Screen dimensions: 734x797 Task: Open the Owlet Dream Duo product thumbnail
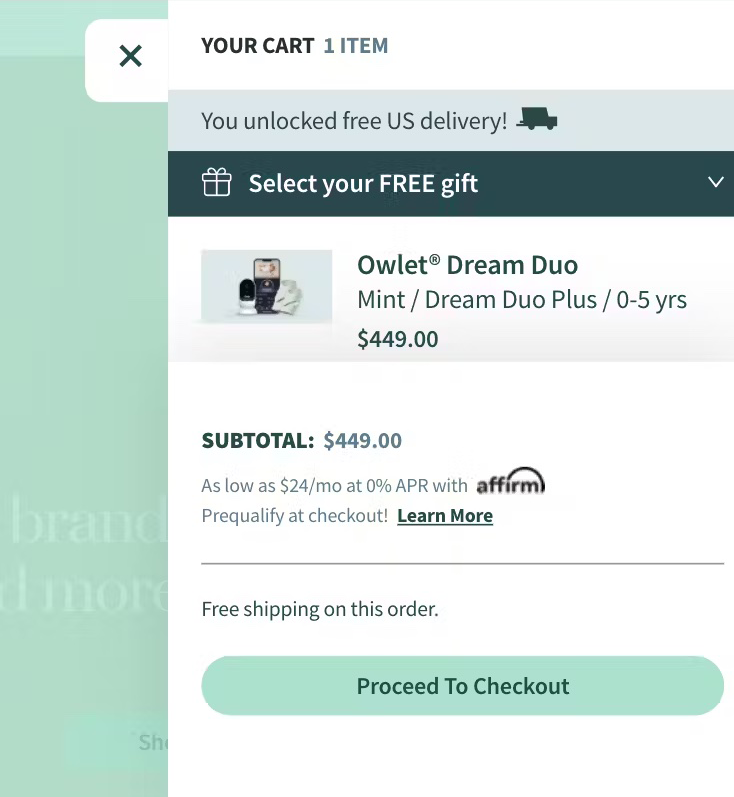[267, 287]
